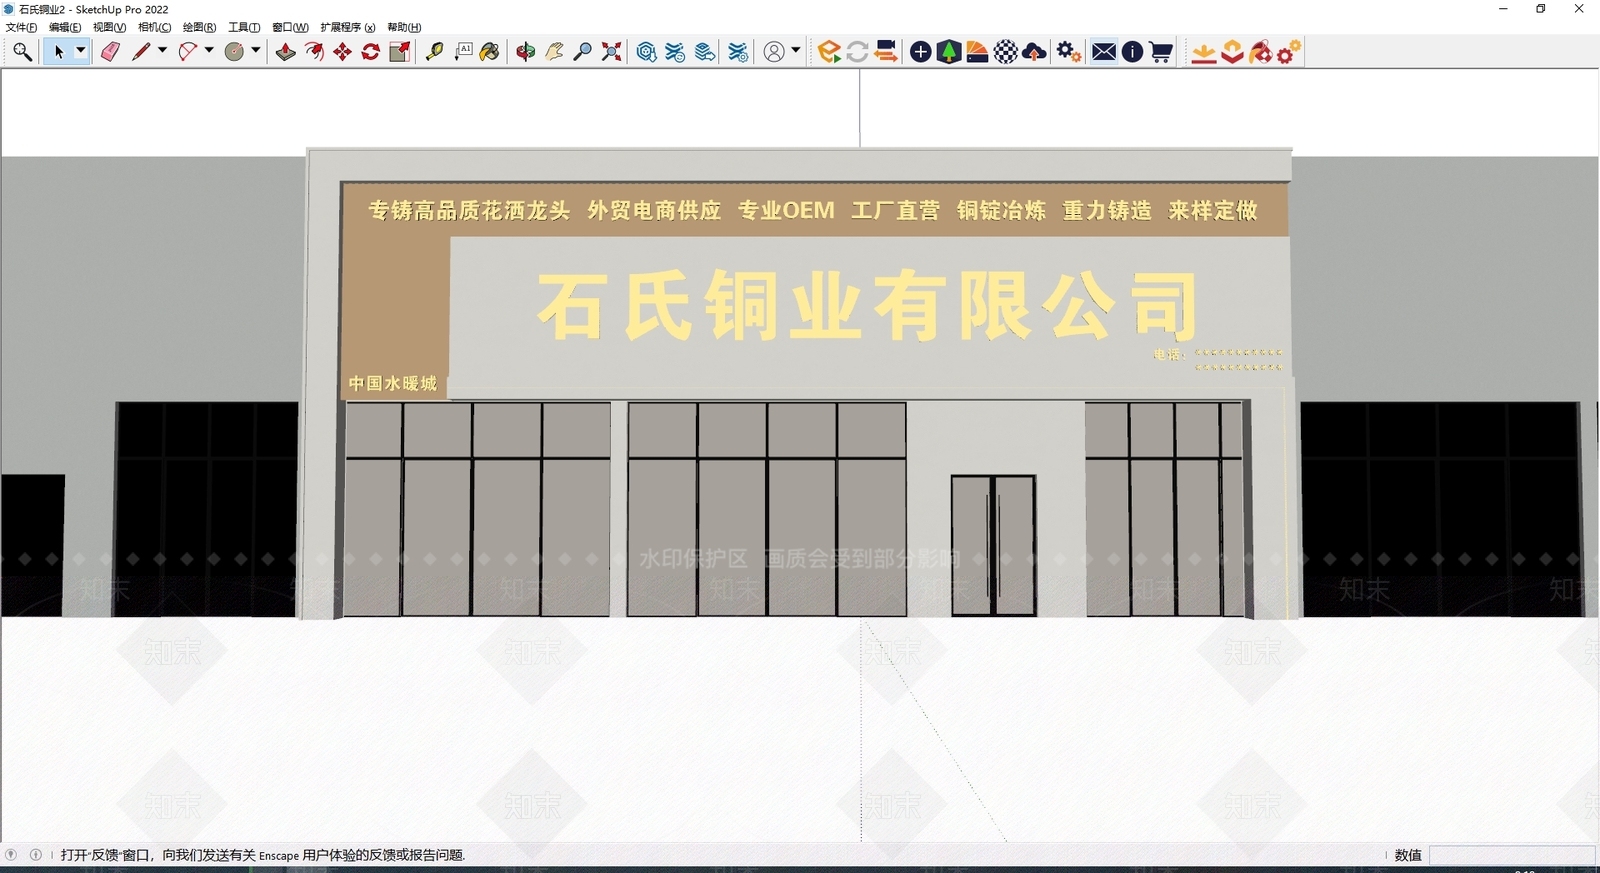
Task: Choose the Offset tool
Action: click(314, 52)
